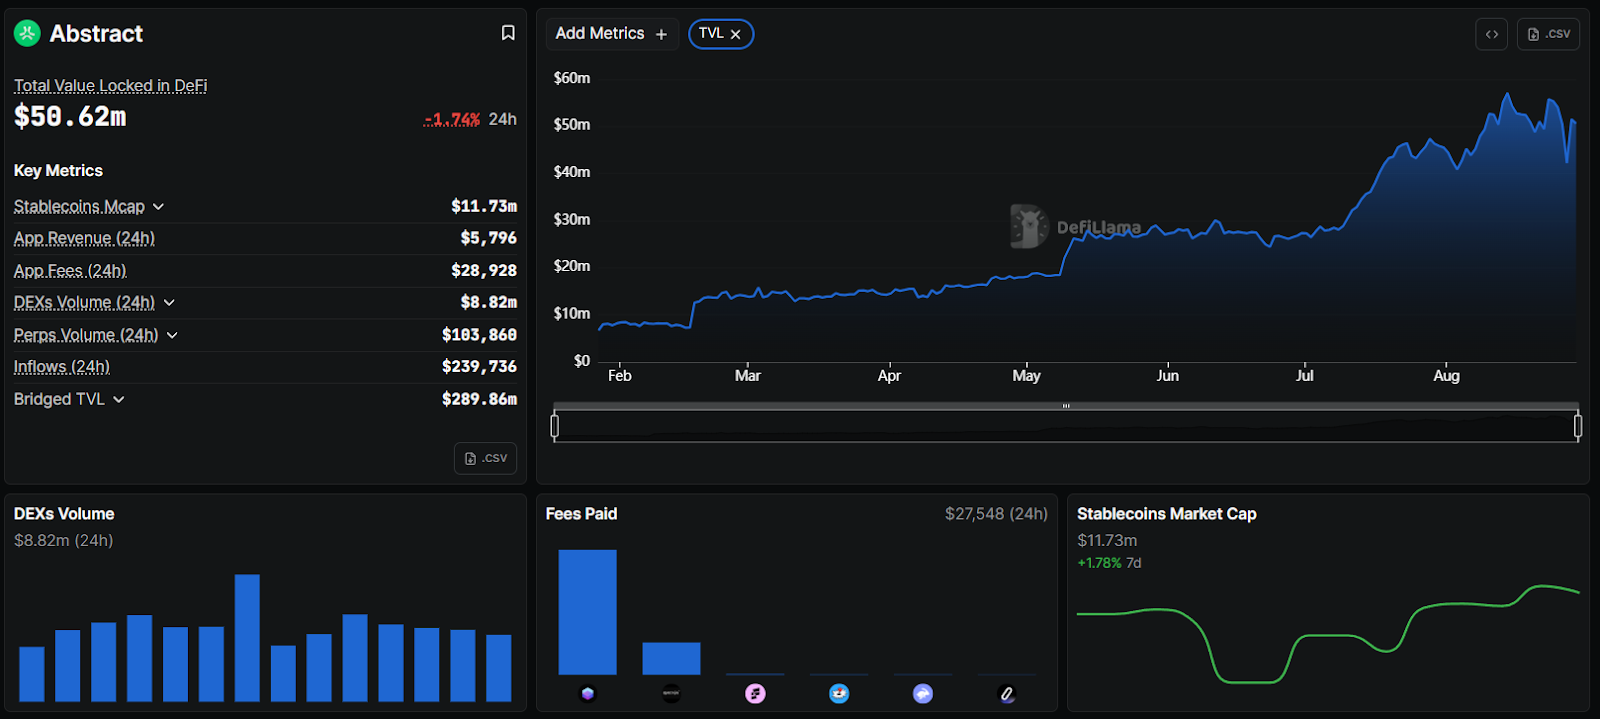Click the pen-shaped protocol icon under Fees Paid
The height and width of the screenshot is (719, 1600).
[x=1007, y=693]
